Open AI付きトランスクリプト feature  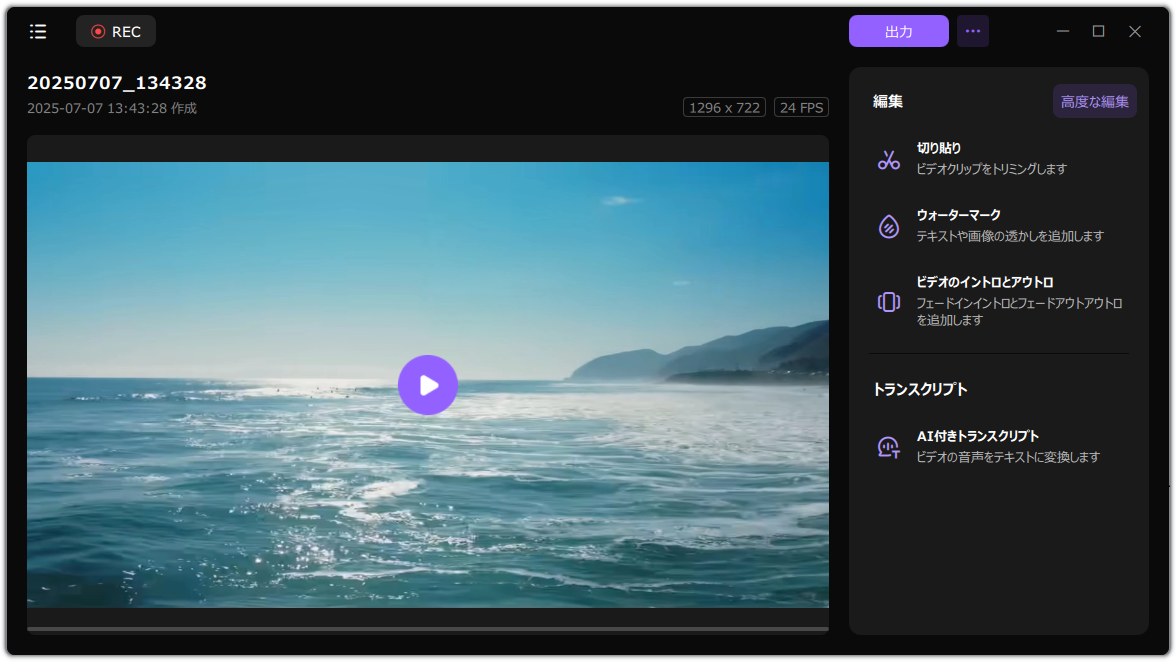pyautogui.click(x=977, y=436)
